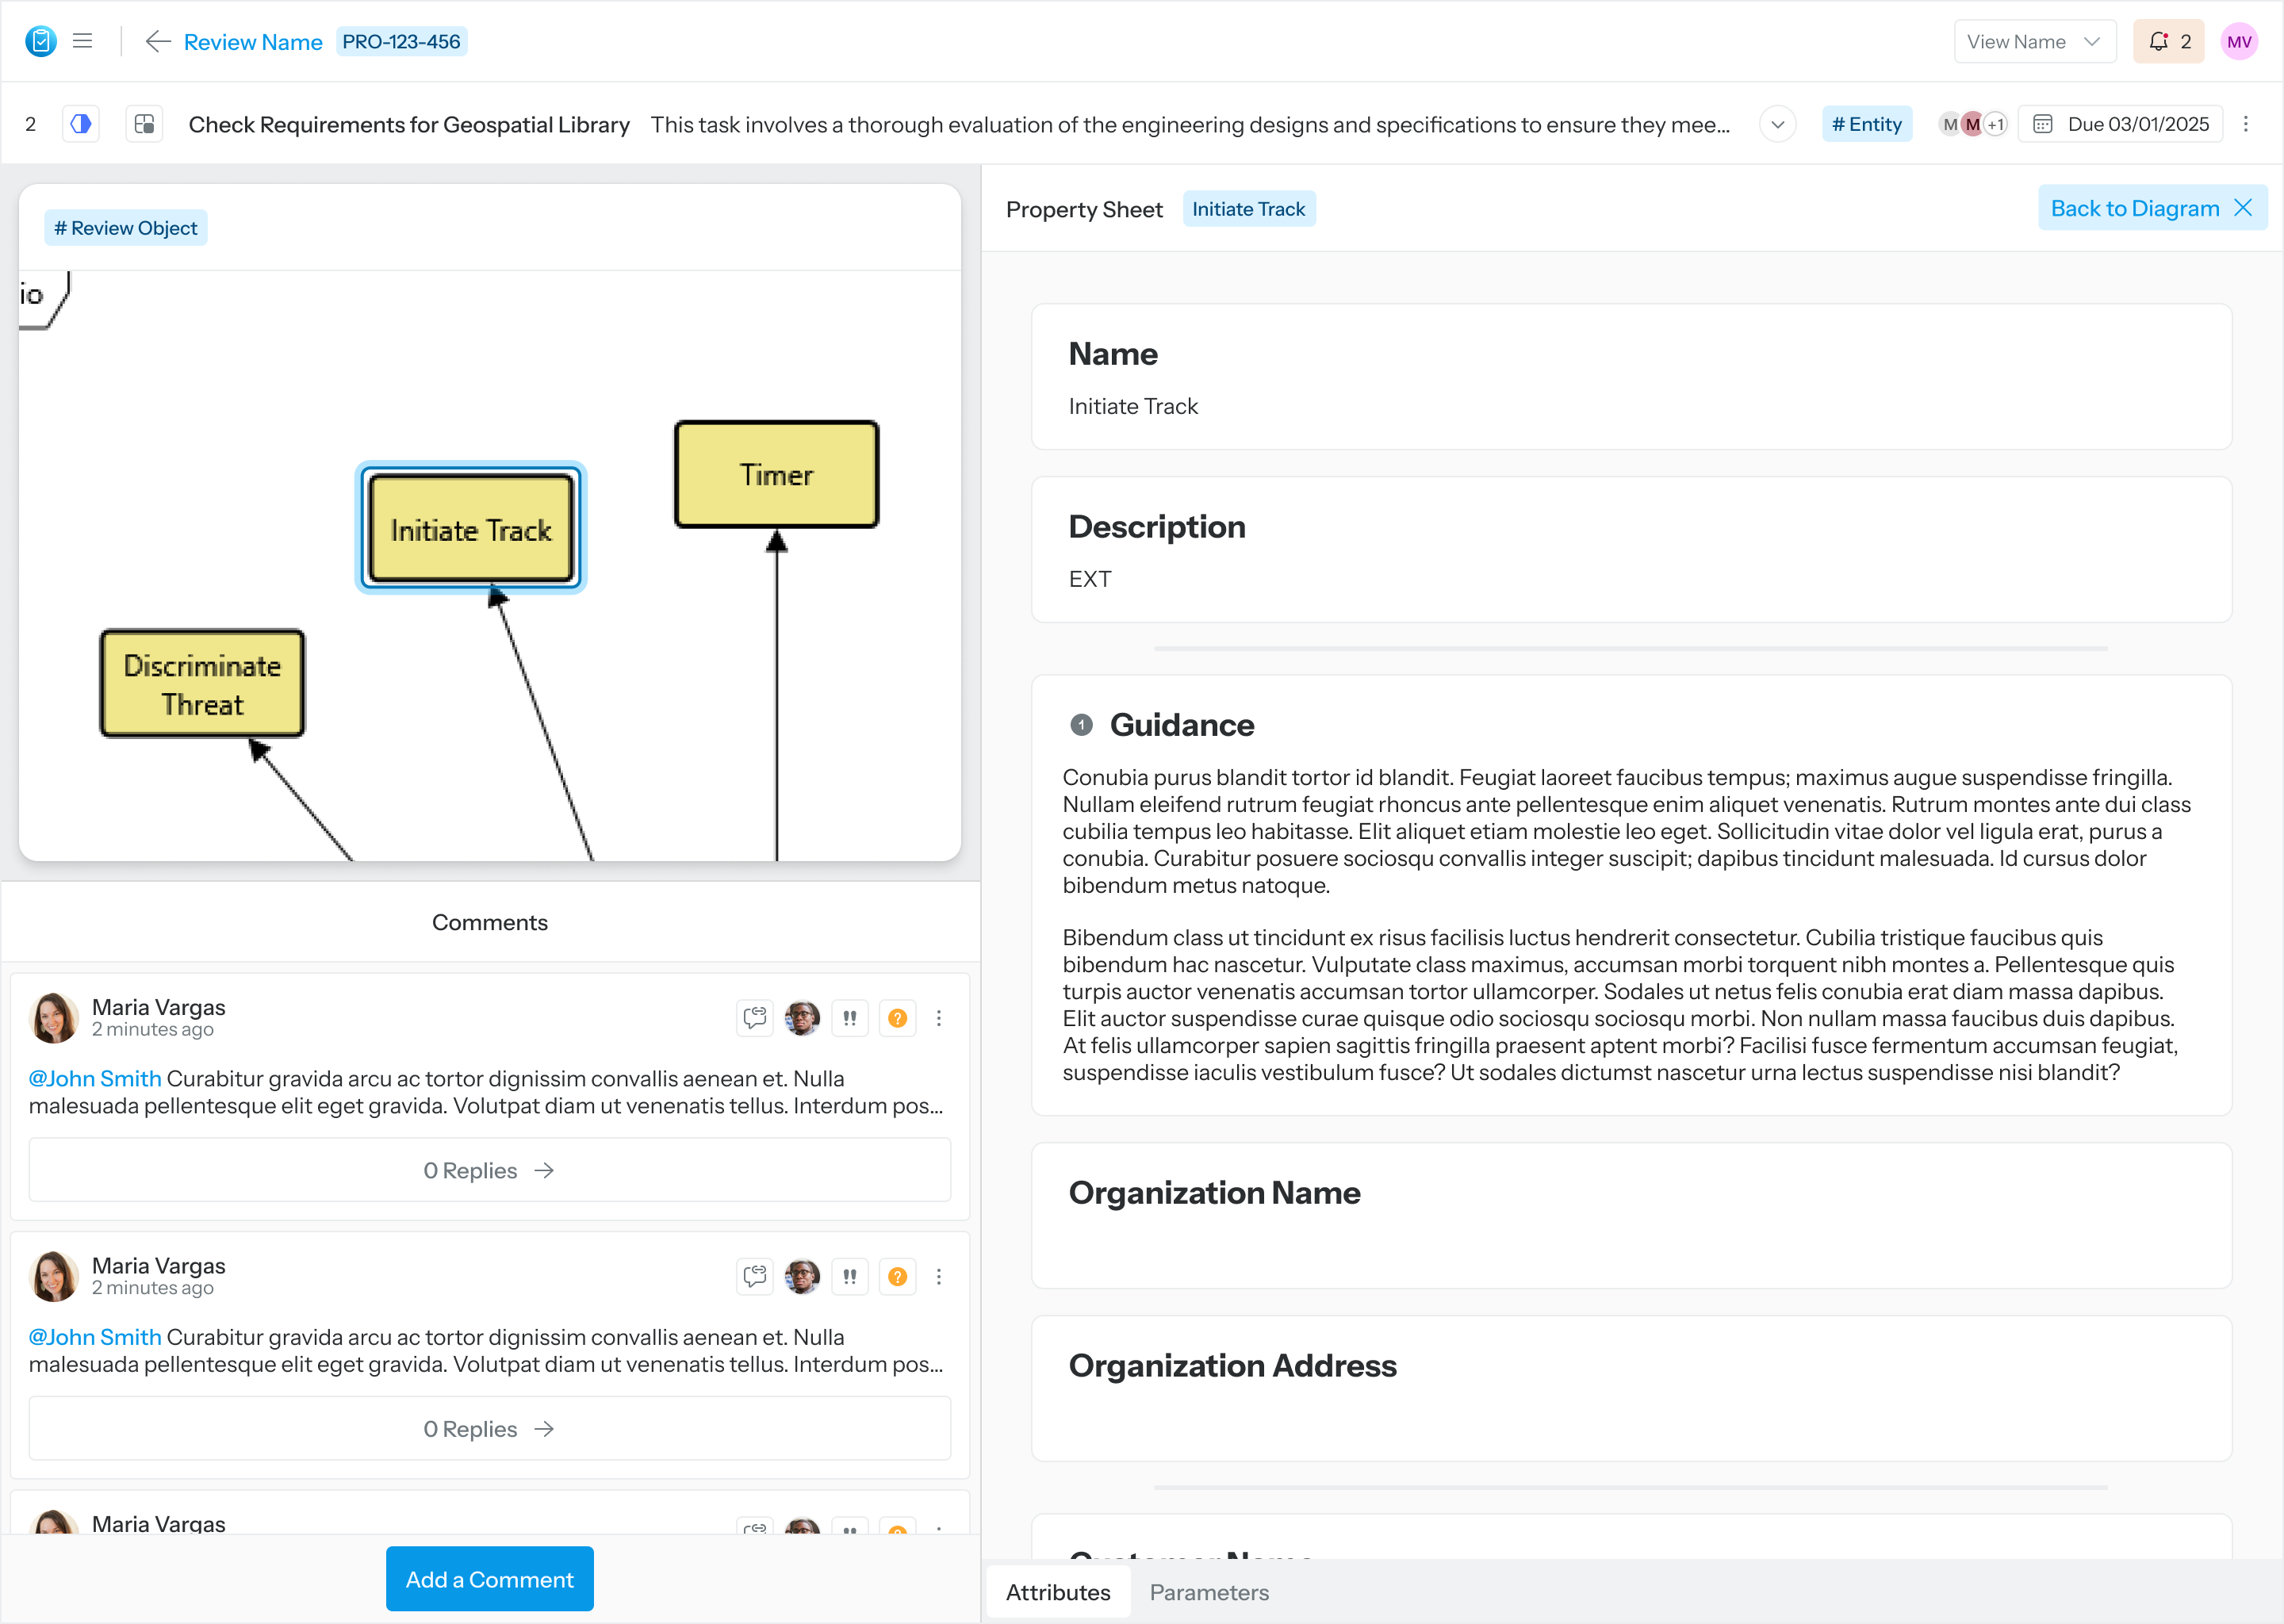Click the half-circle status icon in the task row
This screenshot has height=1624, width=2284.
click(81, 124)
